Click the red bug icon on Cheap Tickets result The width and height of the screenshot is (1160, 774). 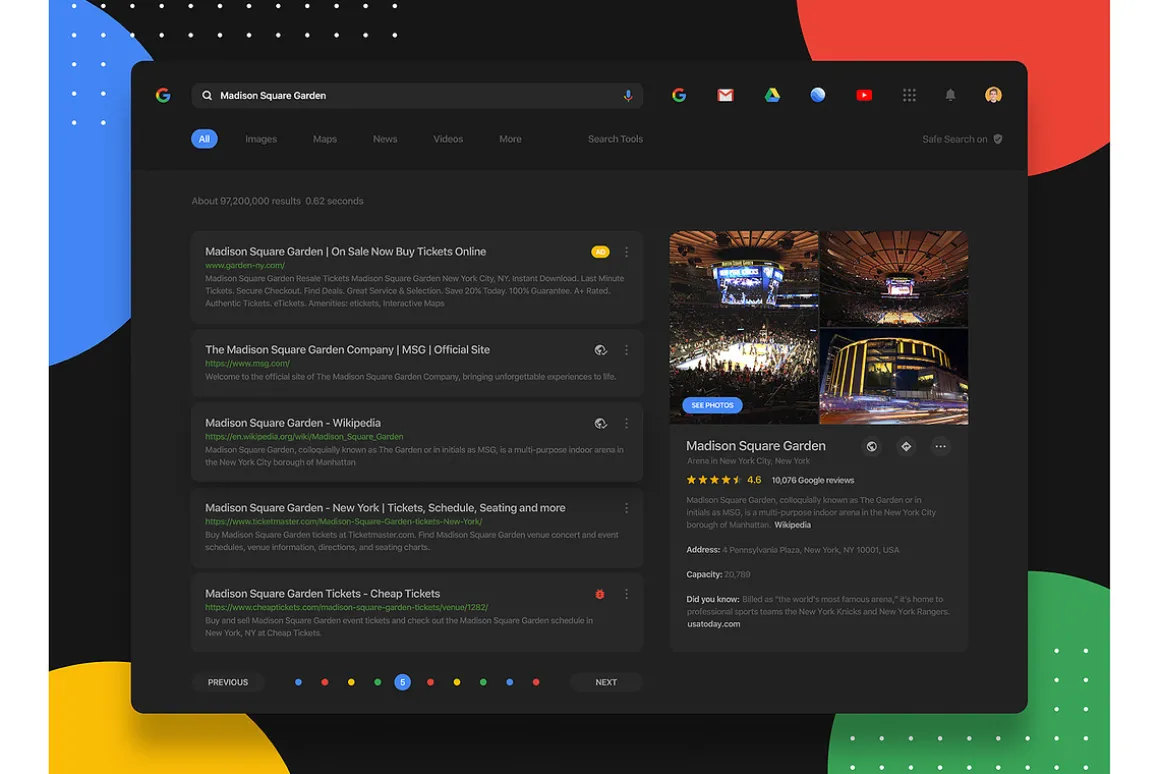[600, 594]
